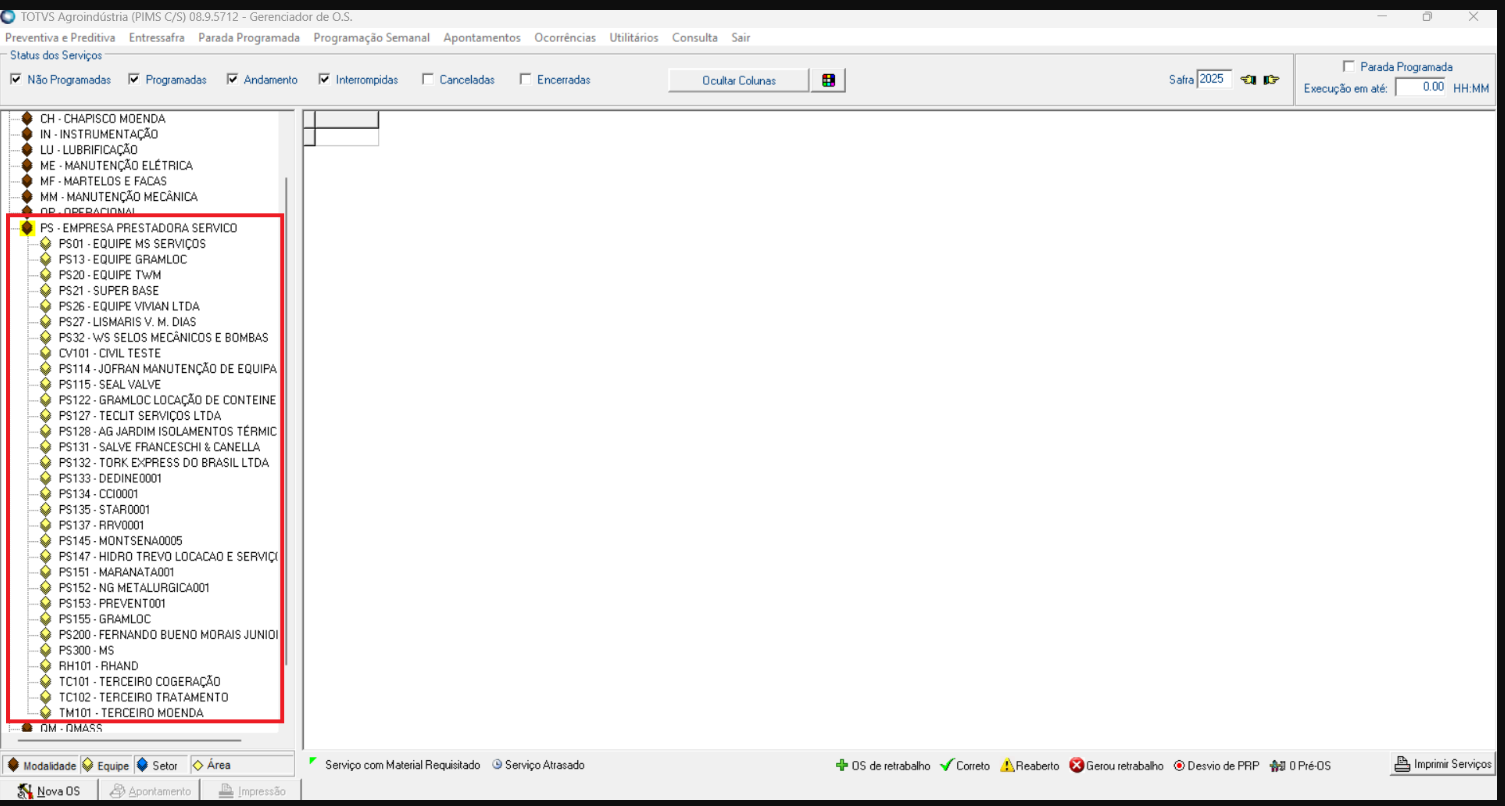Open the Entressafra menu
This screenshot has height=806, width=1505.
pos(157,38)
